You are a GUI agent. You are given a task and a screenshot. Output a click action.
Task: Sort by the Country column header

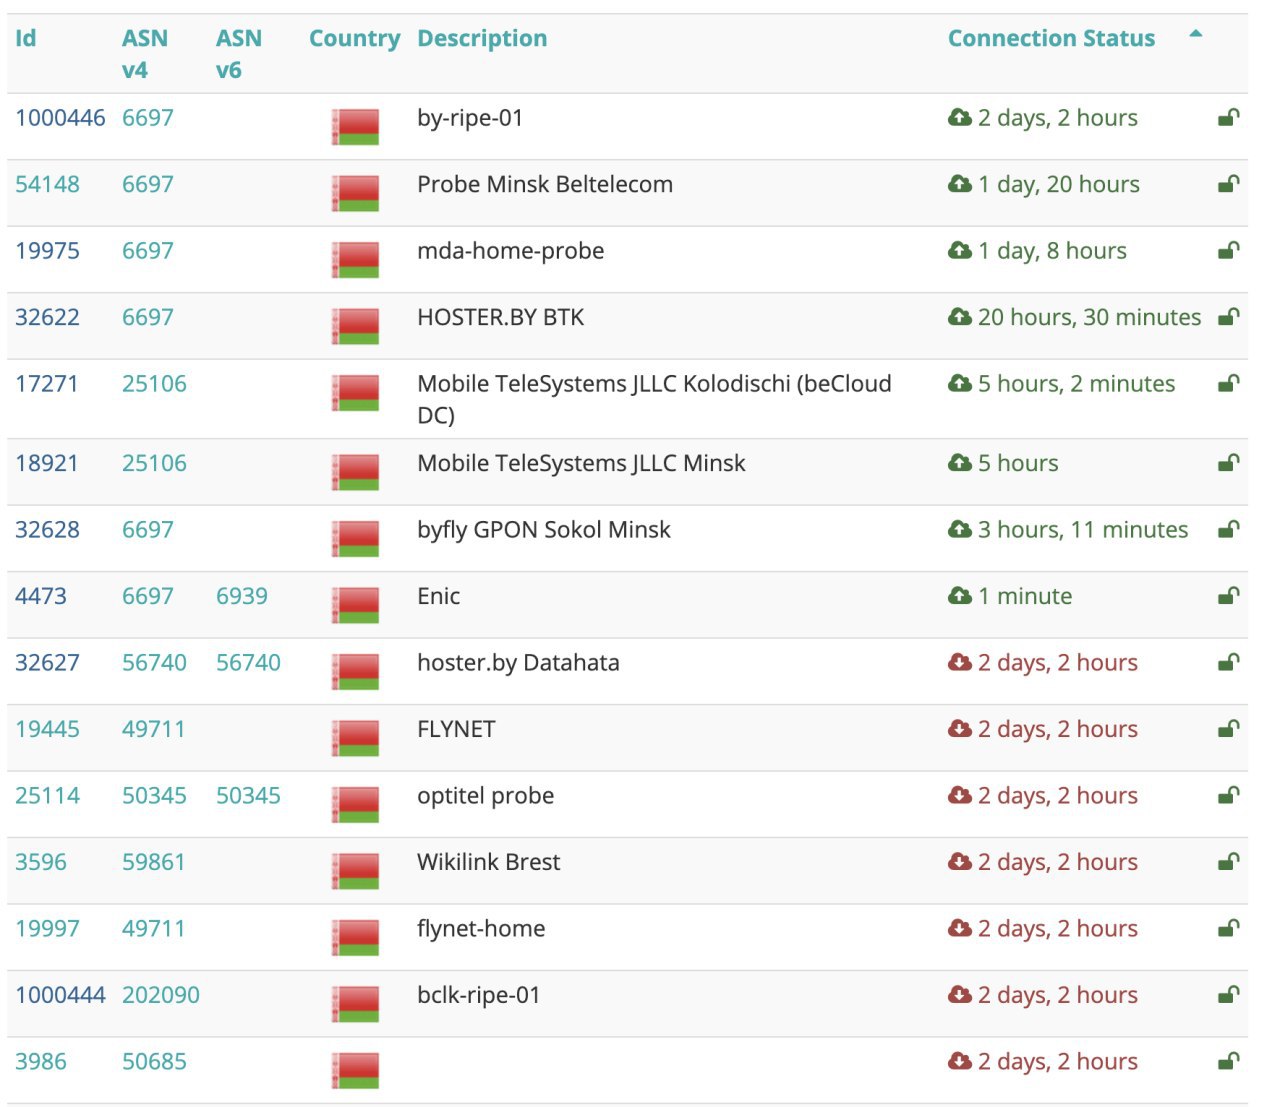[x=354, y=39]
